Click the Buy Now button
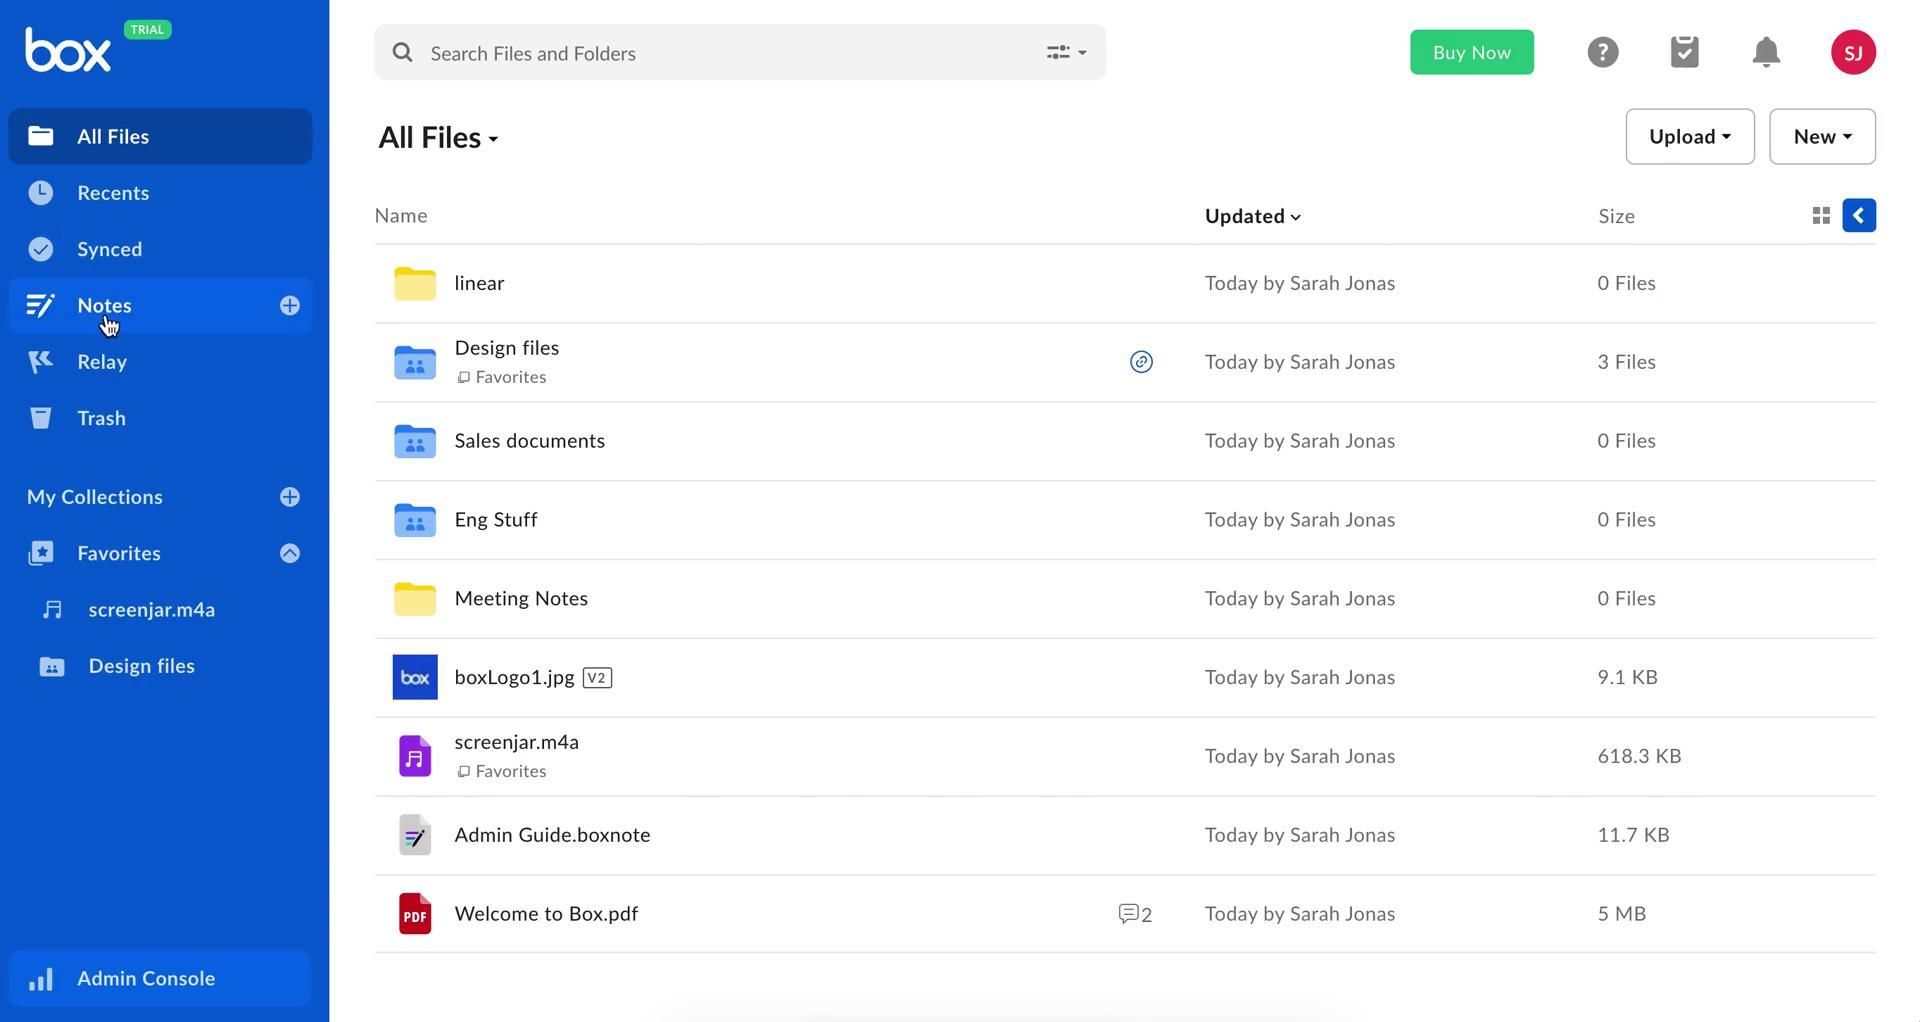The image size is (1920, 1022). tap(1471, 52)
